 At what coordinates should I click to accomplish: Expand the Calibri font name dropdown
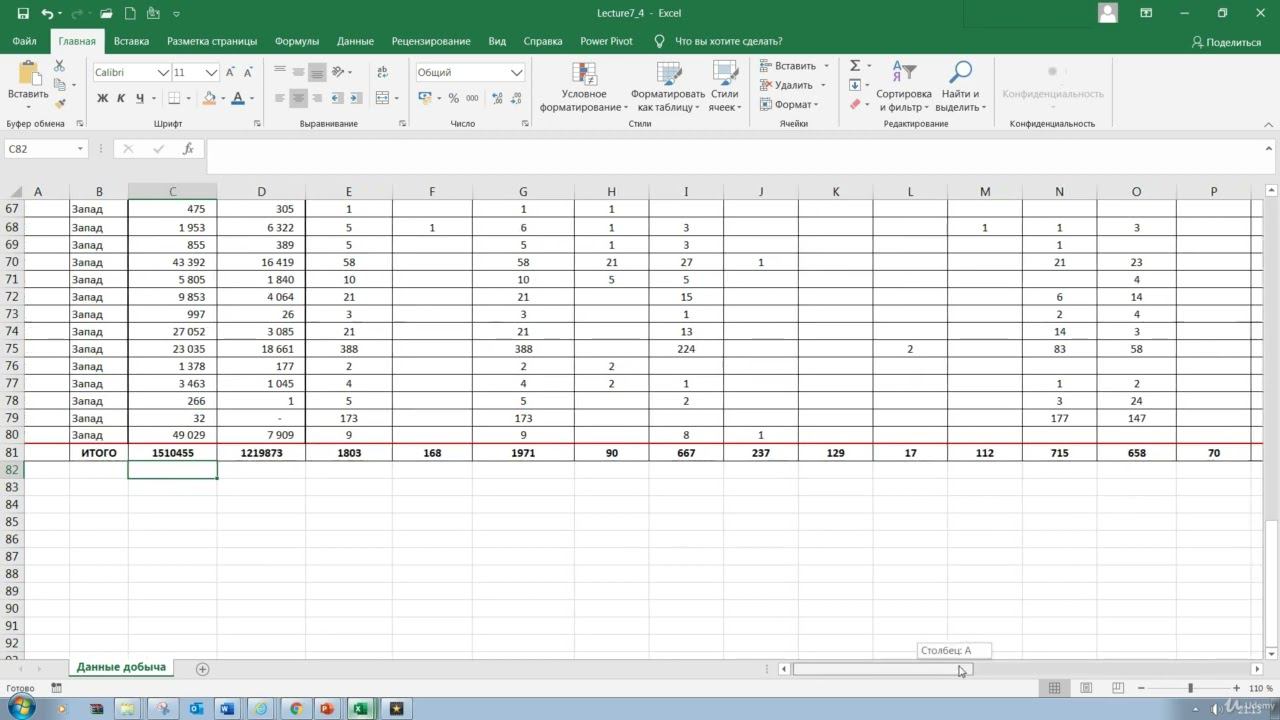[x=163, y=73]
